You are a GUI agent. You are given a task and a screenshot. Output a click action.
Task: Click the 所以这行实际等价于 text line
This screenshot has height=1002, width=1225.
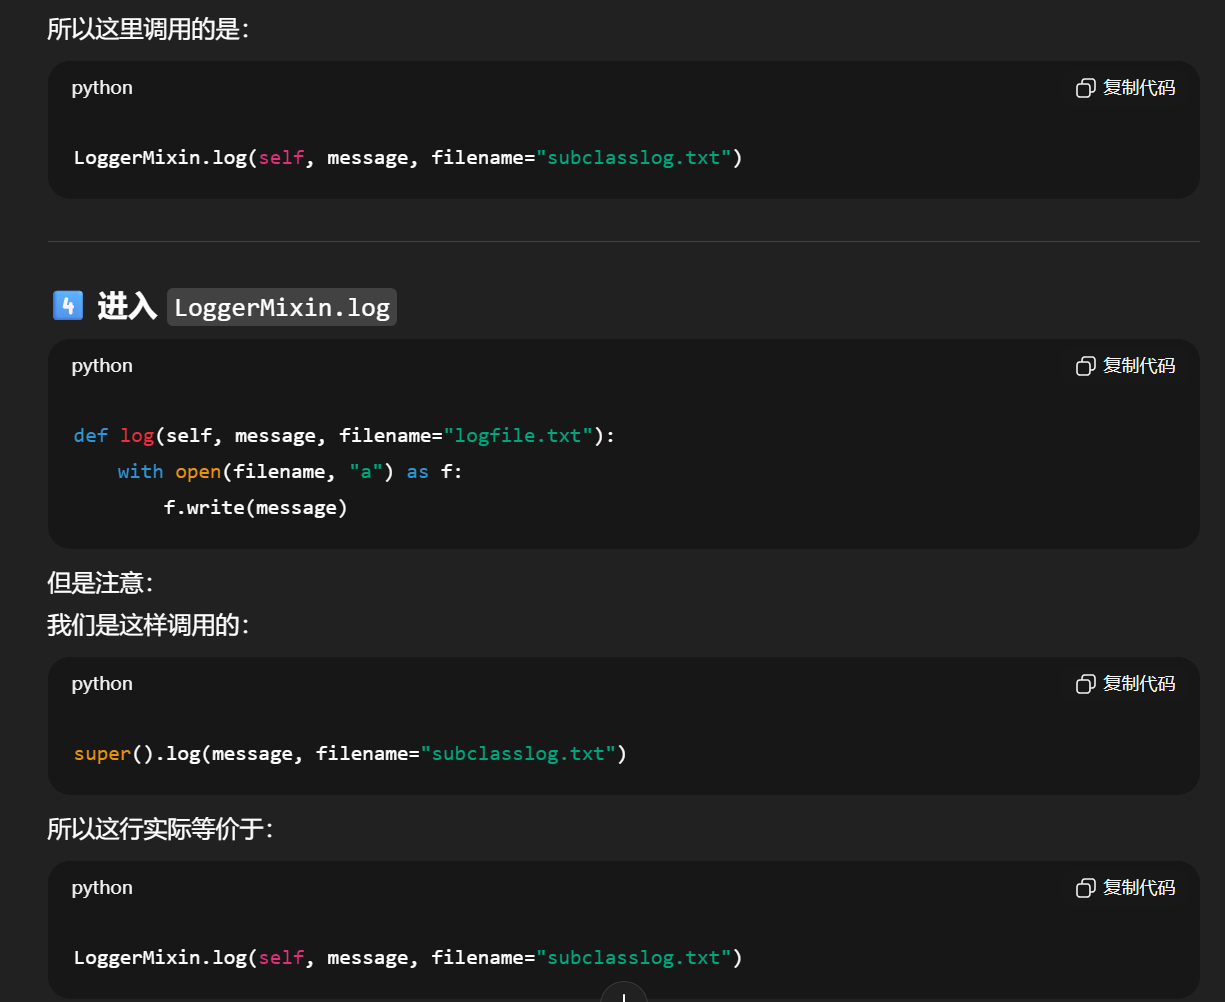160,829
